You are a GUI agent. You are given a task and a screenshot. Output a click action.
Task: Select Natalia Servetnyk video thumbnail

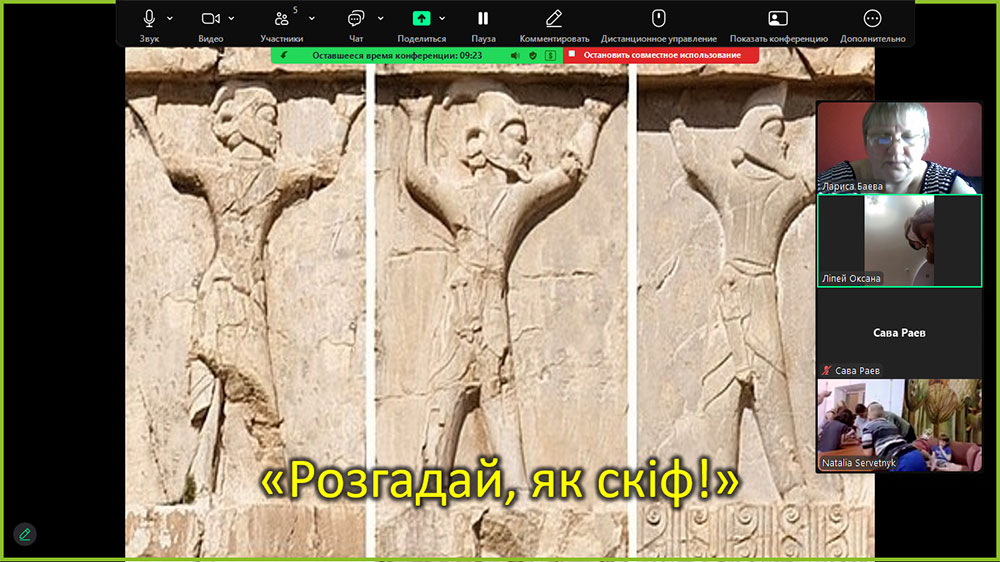899,425
